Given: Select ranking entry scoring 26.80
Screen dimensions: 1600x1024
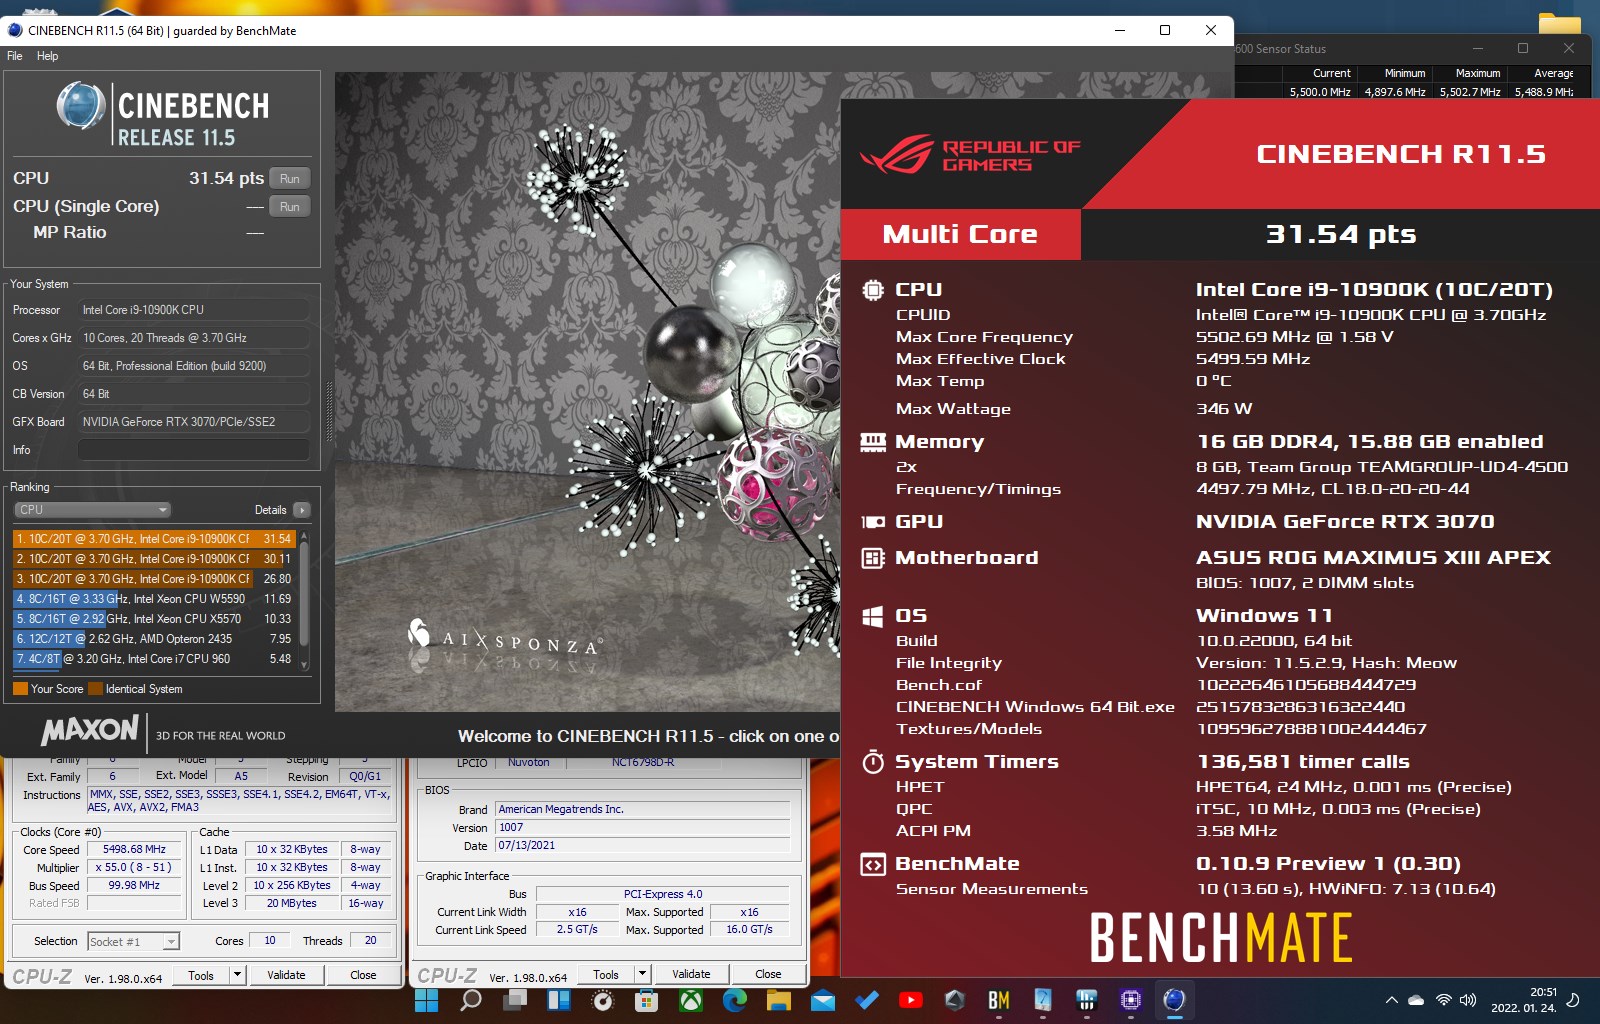Looking at the screenshot, I should (154, 578).
